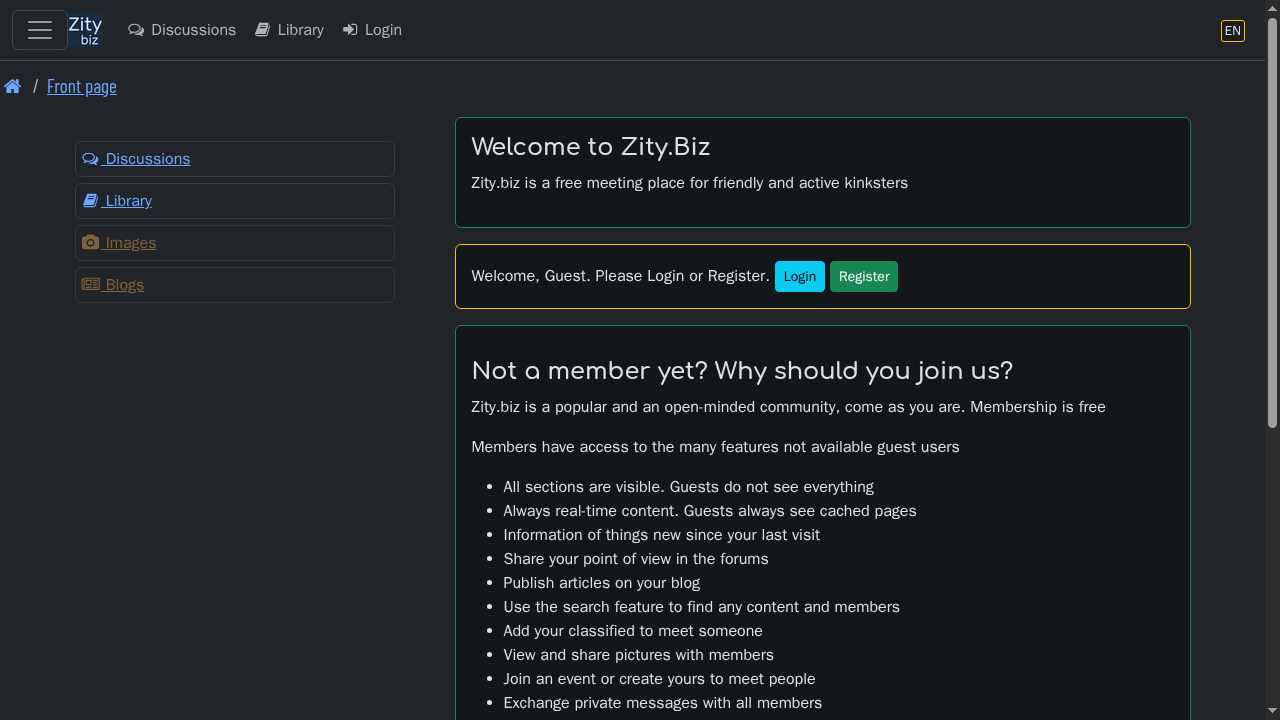
Task: Select the Login entry in the top navbar
Action: click(381, 29)
